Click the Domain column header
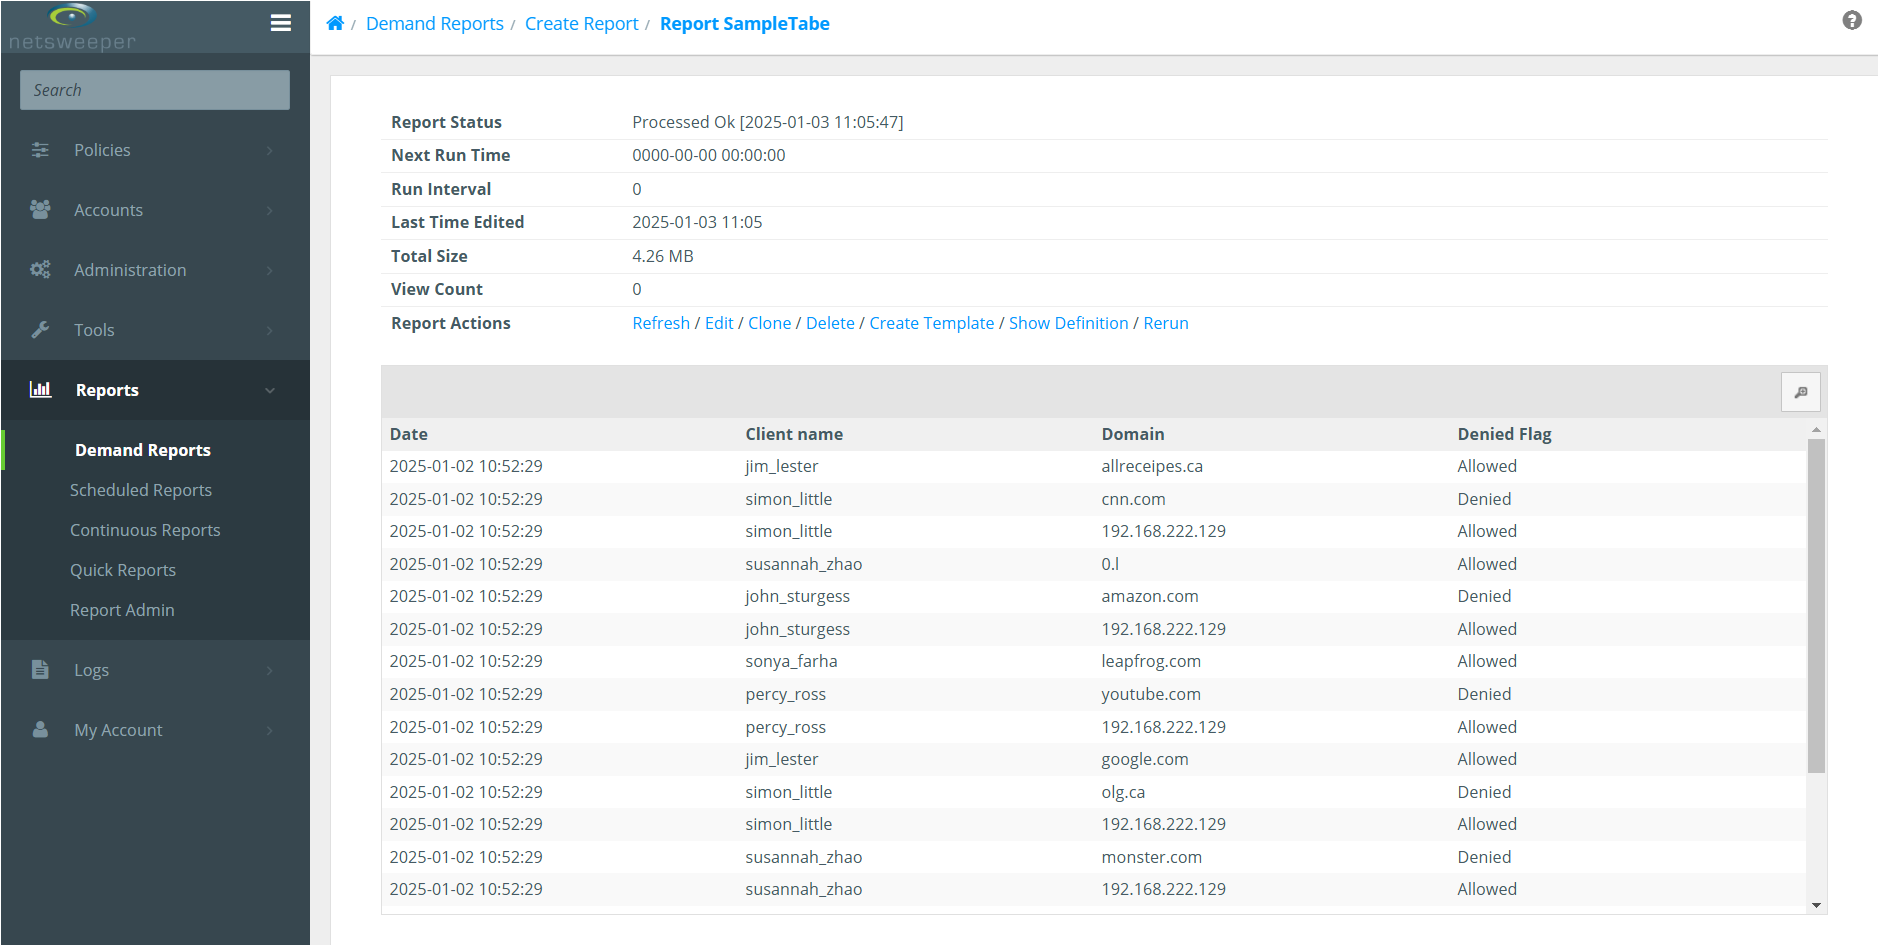This screenshot has height=946, width=1879. 1133,434
